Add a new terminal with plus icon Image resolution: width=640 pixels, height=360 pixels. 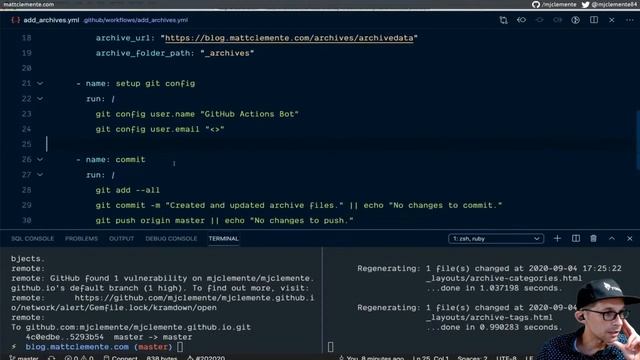557,238
